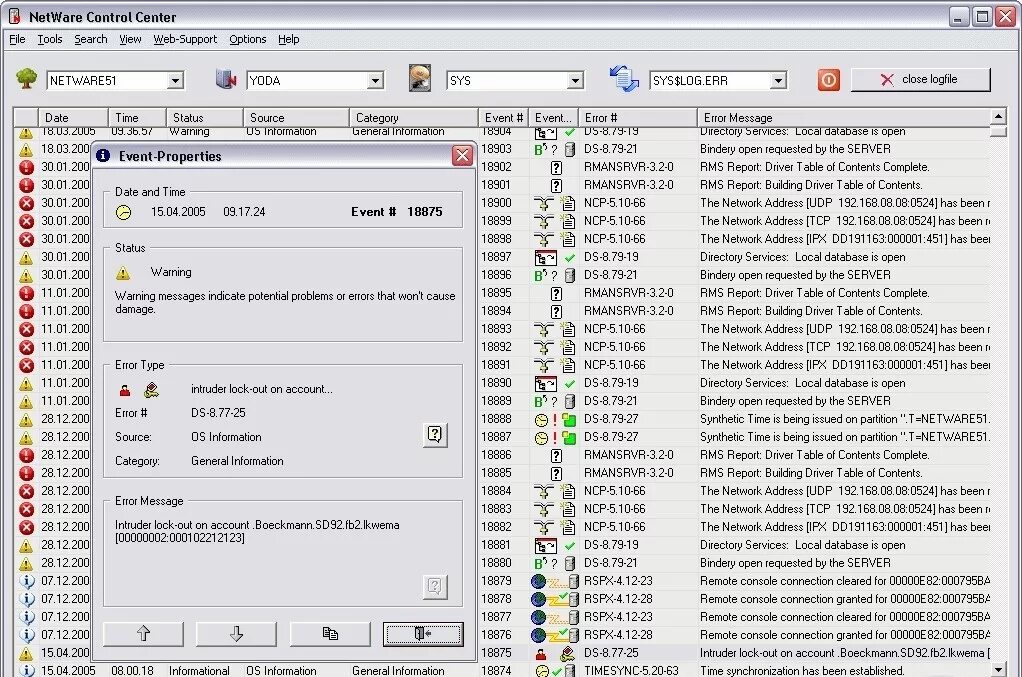1022x677 pixels.
Task: Open the Help menu
Action: tap(288, 39)
